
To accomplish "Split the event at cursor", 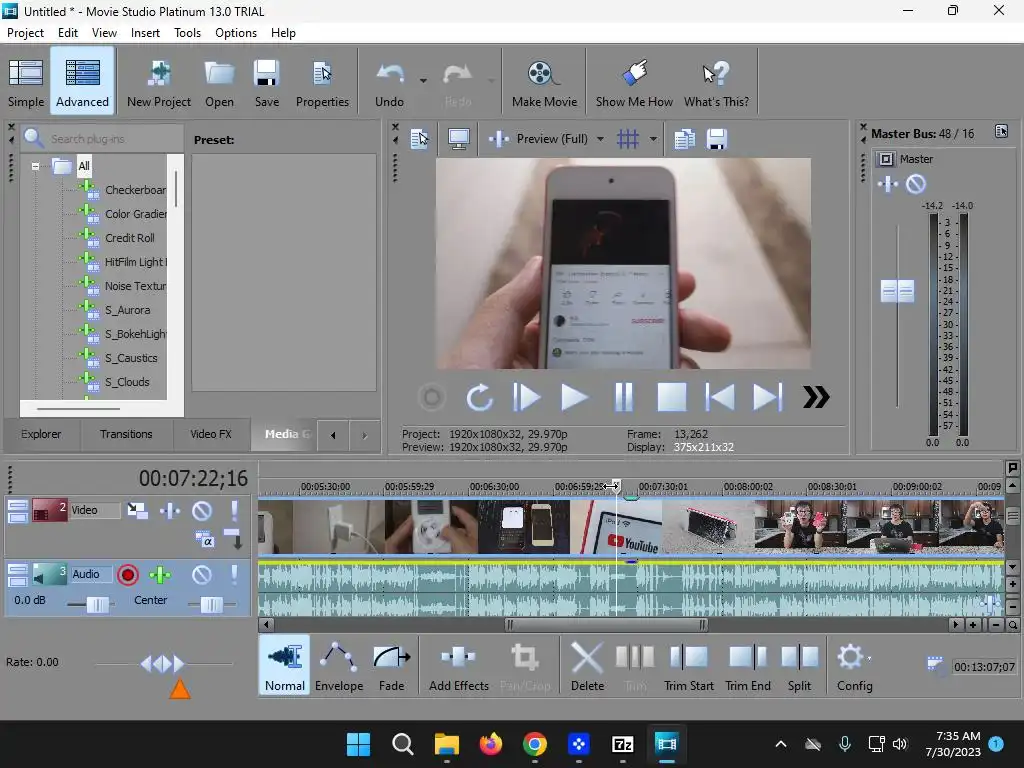I will [x=799, y=665].
